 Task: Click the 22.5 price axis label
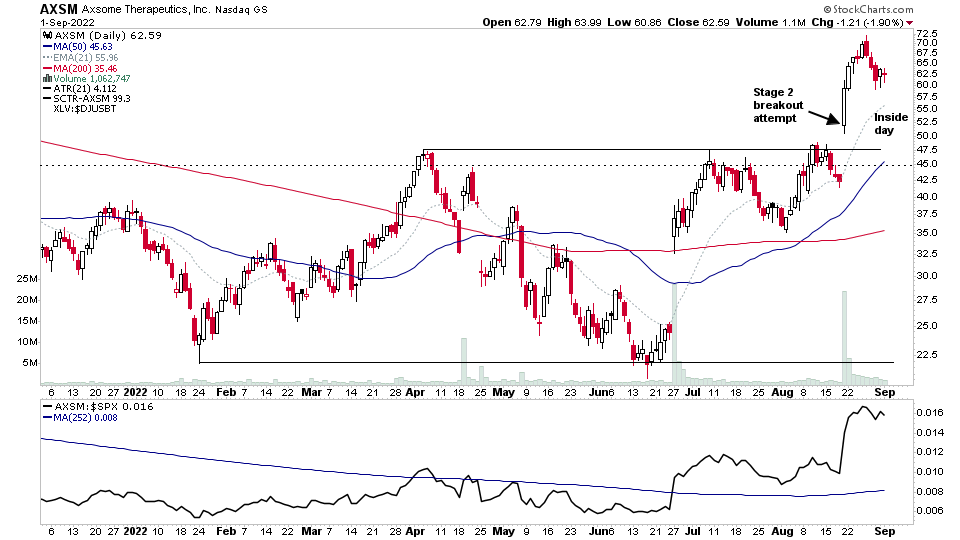927,354
